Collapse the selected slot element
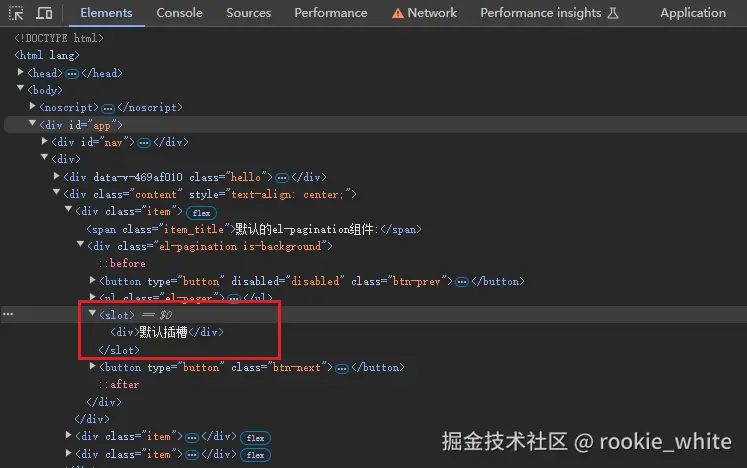This screenshot has height=468, width=747. pos(92,313)
